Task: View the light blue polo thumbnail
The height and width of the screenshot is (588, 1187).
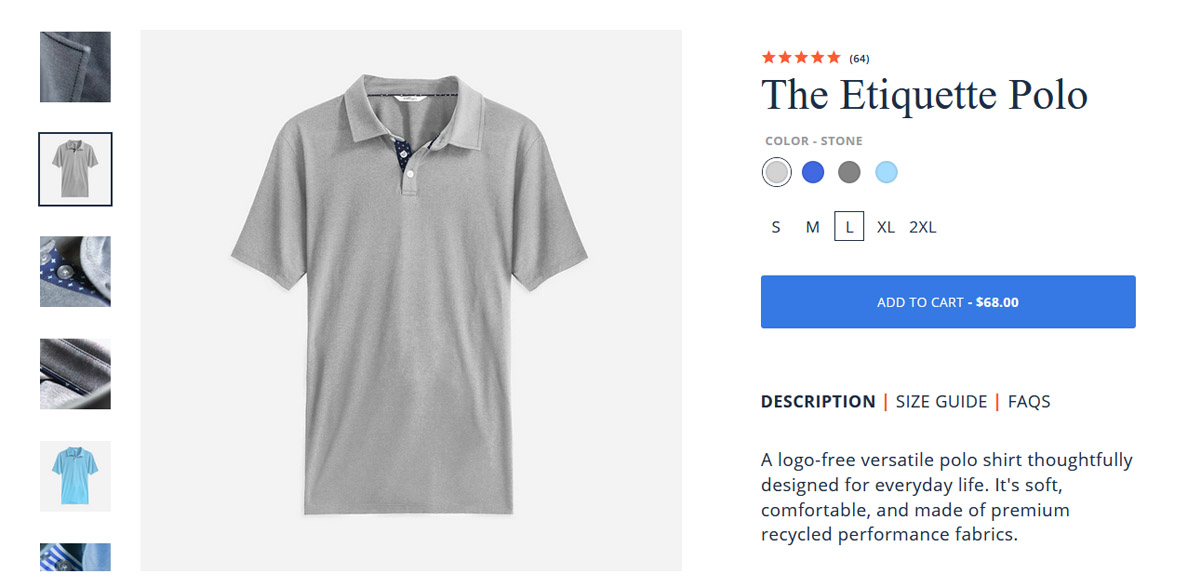Action: click(75, 476)
